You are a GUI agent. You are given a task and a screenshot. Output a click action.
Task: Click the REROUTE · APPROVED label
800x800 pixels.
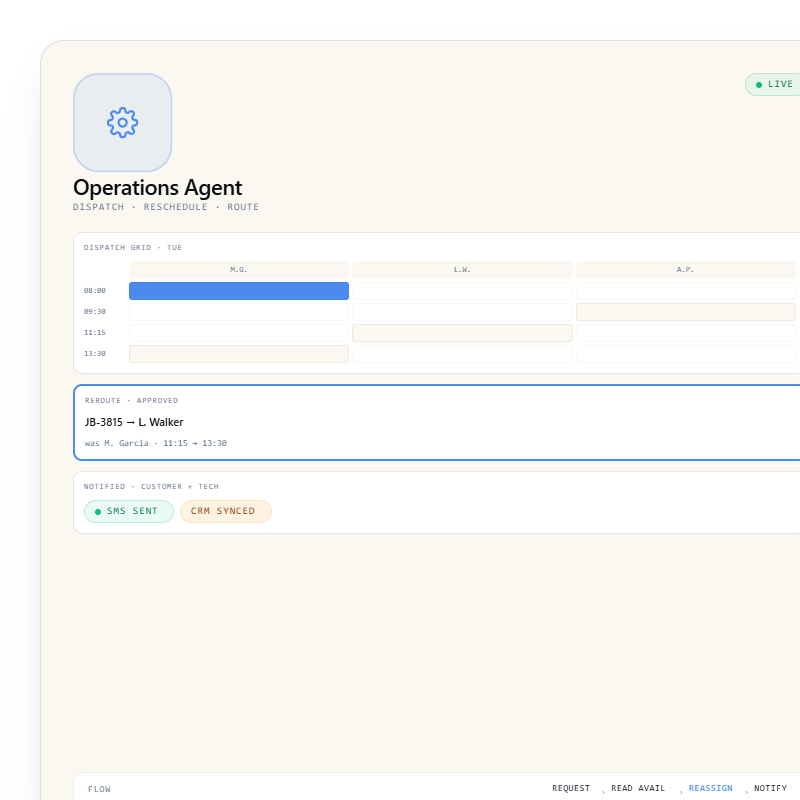pos(132,401)
